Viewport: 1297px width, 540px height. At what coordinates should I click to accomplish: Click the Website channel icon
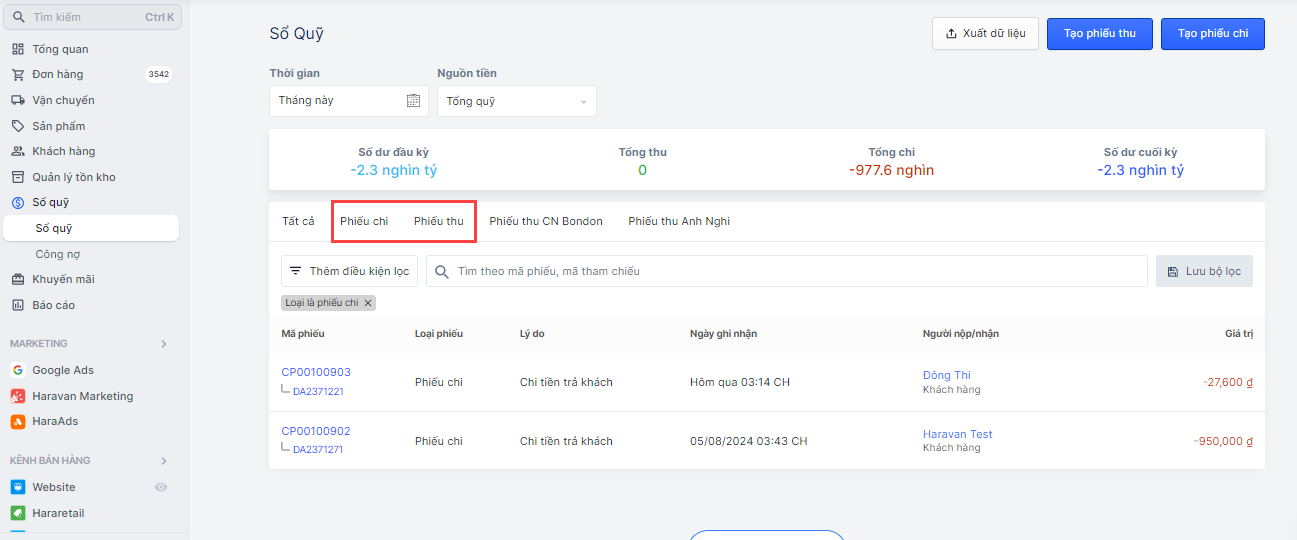[x=17, y=487]
